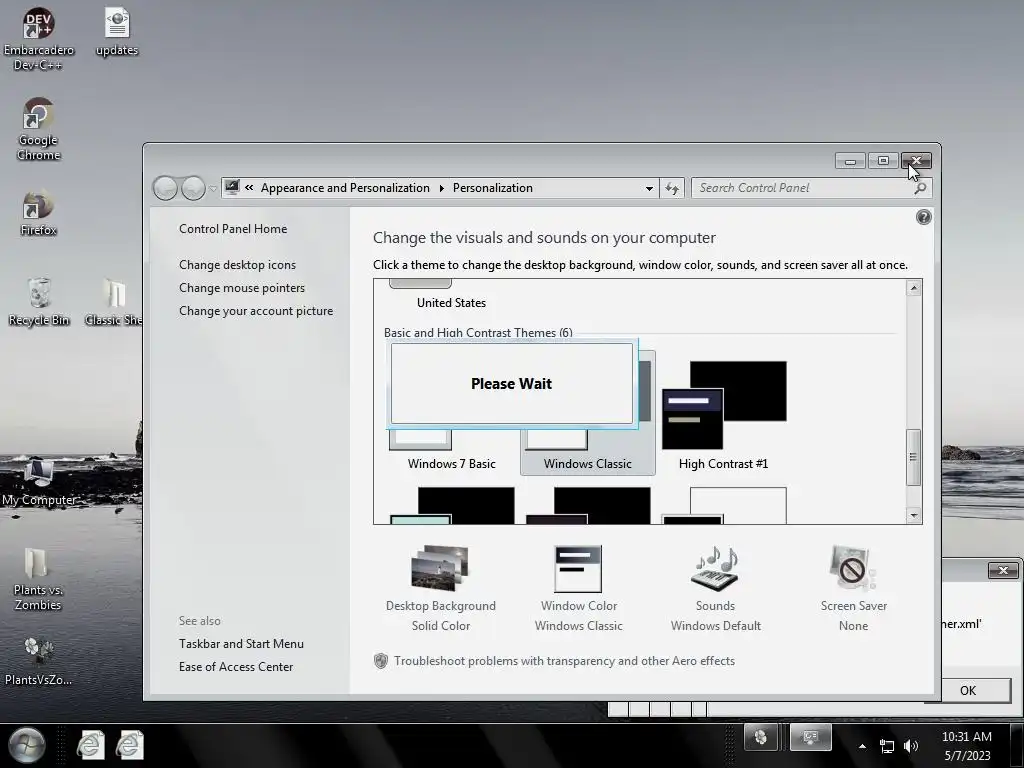
Task: Go back in Control Panel navigation
Action: tap(165, 189)
